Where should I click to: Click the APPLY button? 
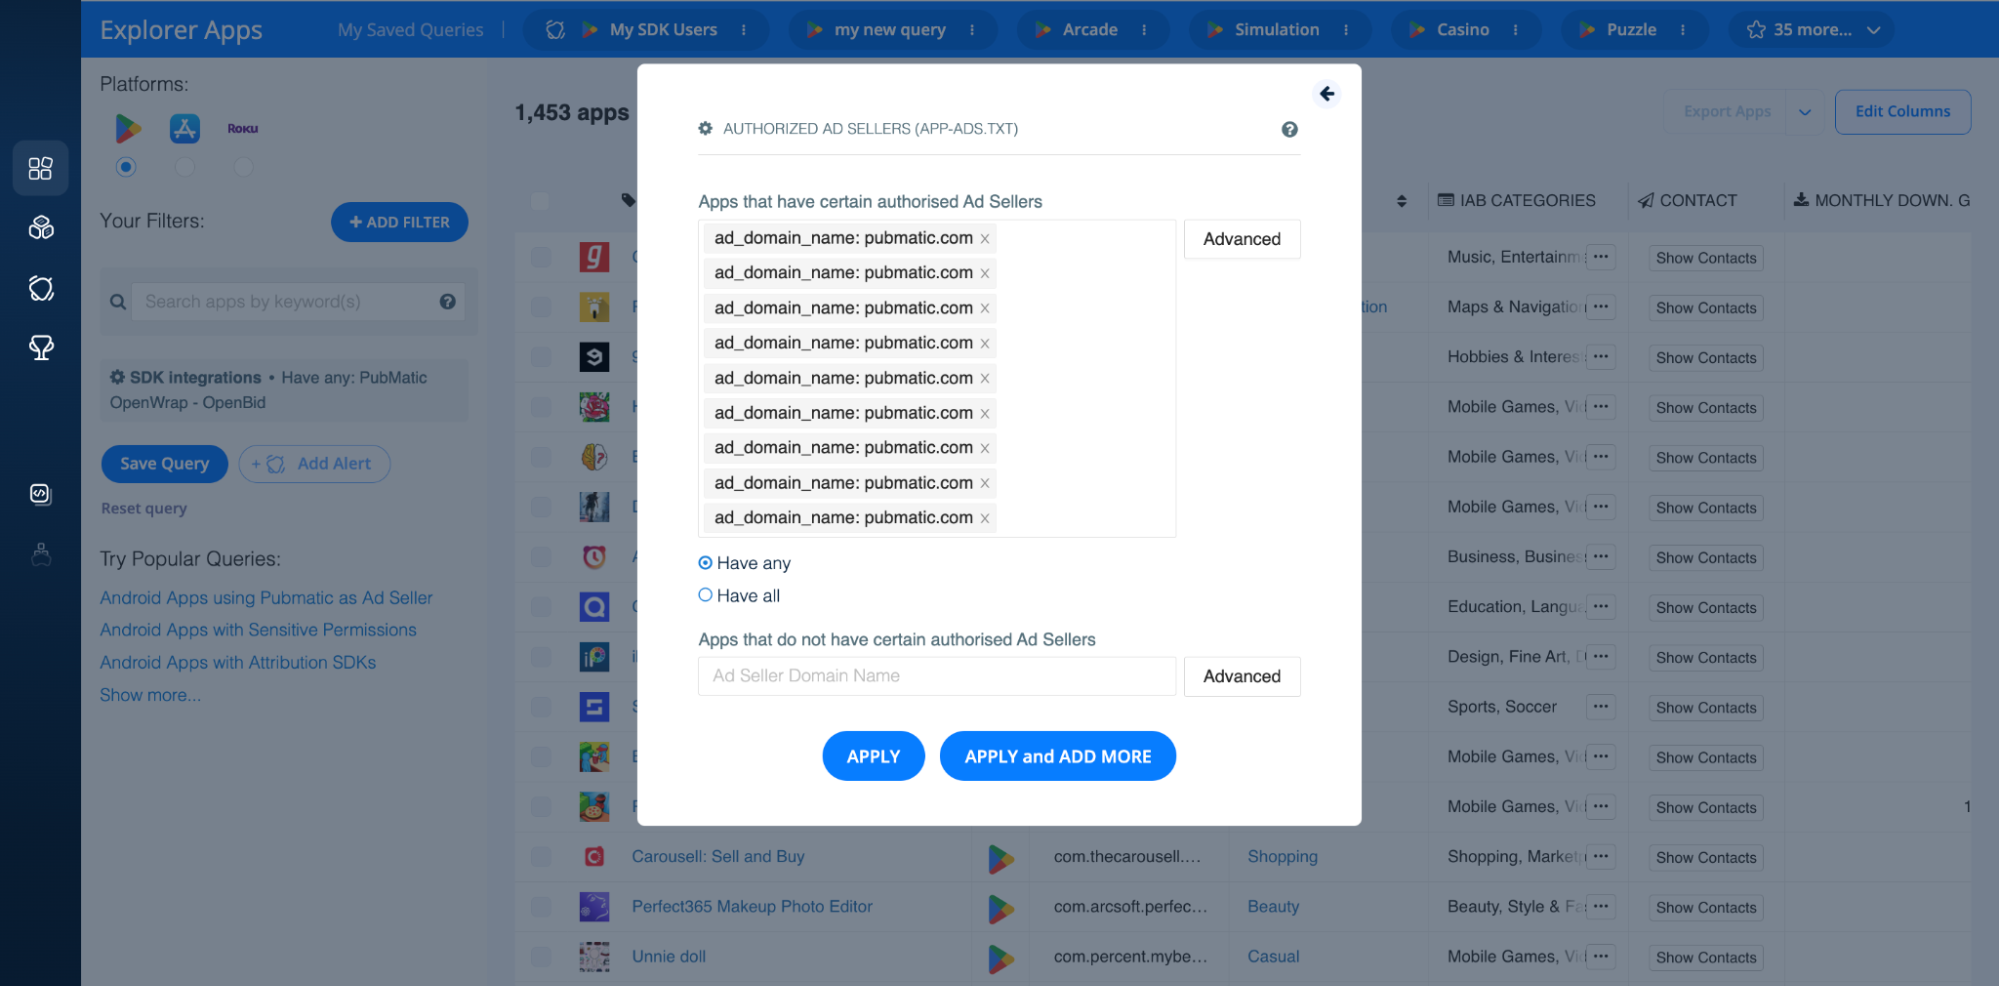tap(873, 756)
